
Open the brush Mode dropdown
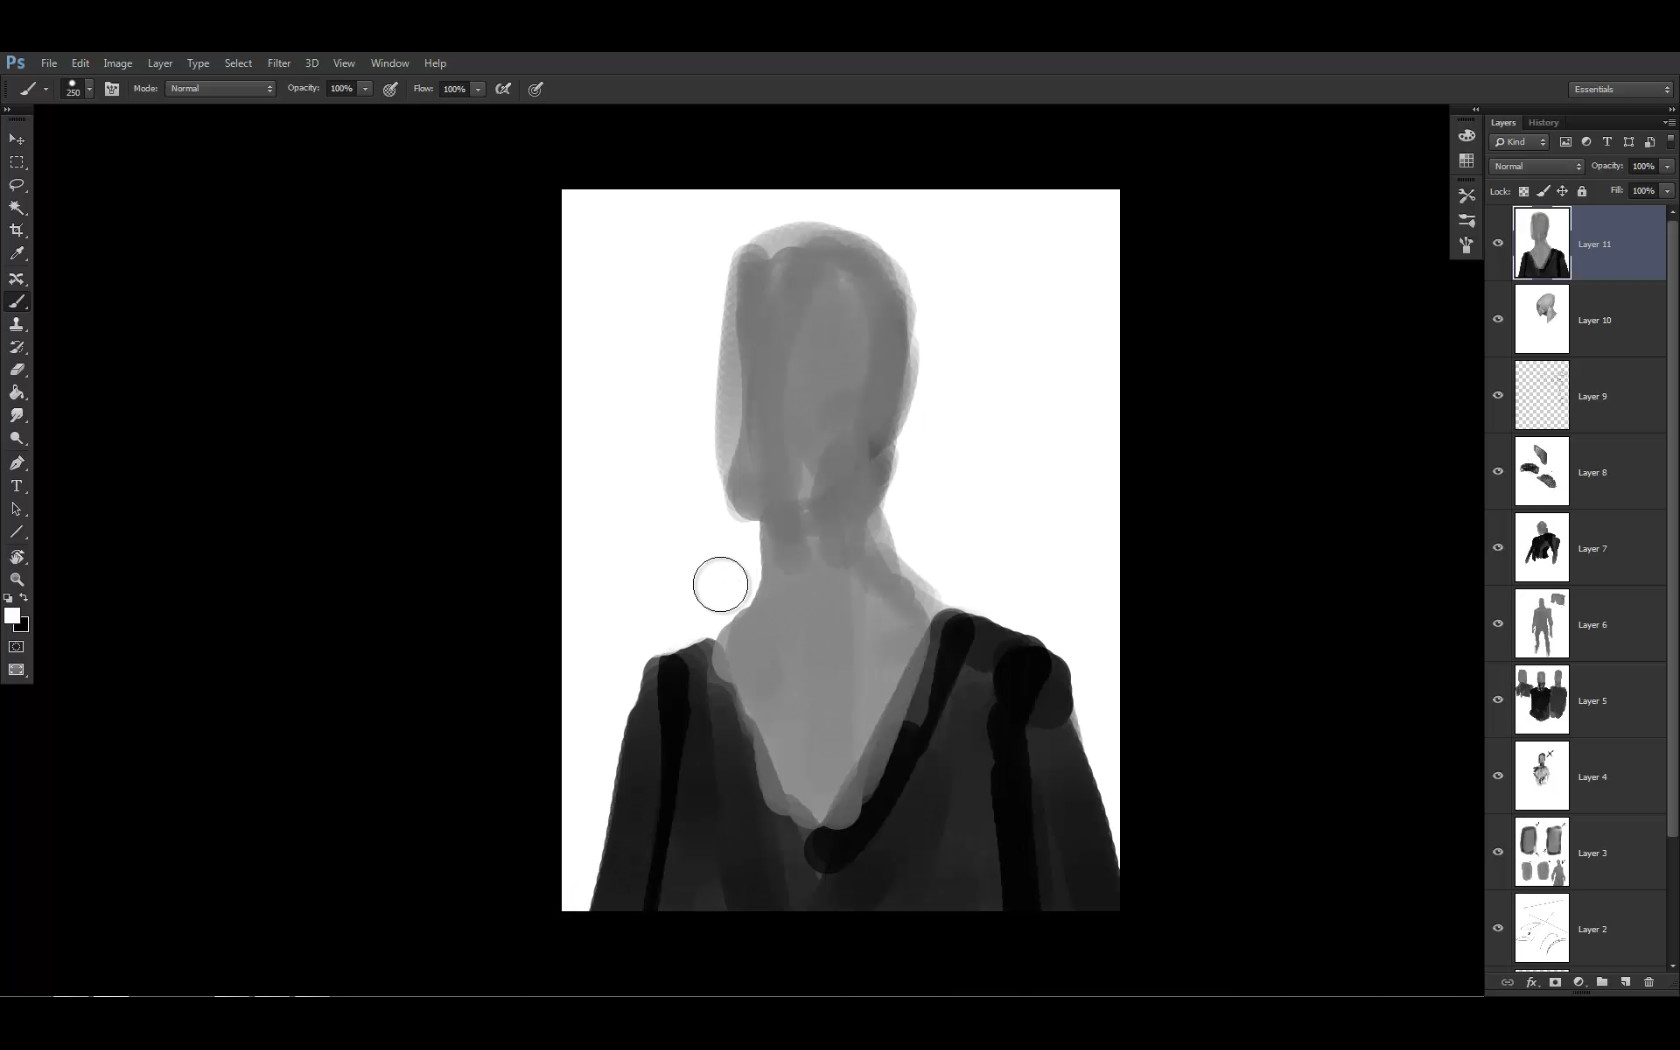tap(220, 89)
